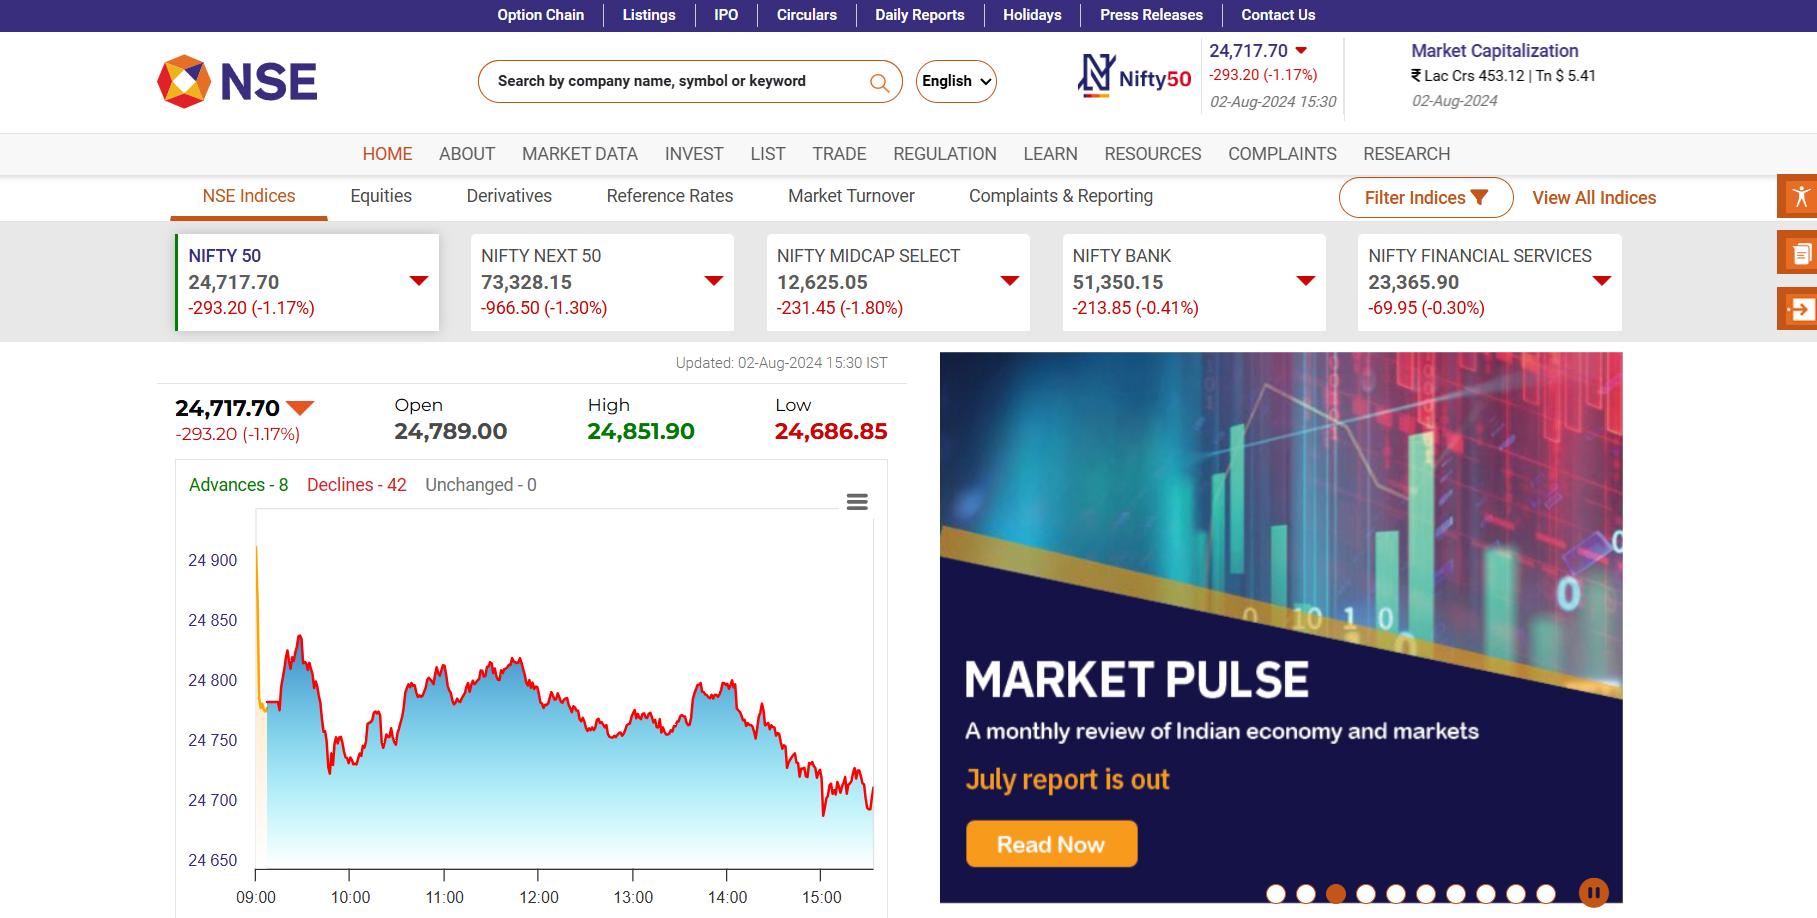Screen dimensions: 1817x918
Task: Click the red arrow beside 24,717.70 in header
Action: click(1301, 50)
